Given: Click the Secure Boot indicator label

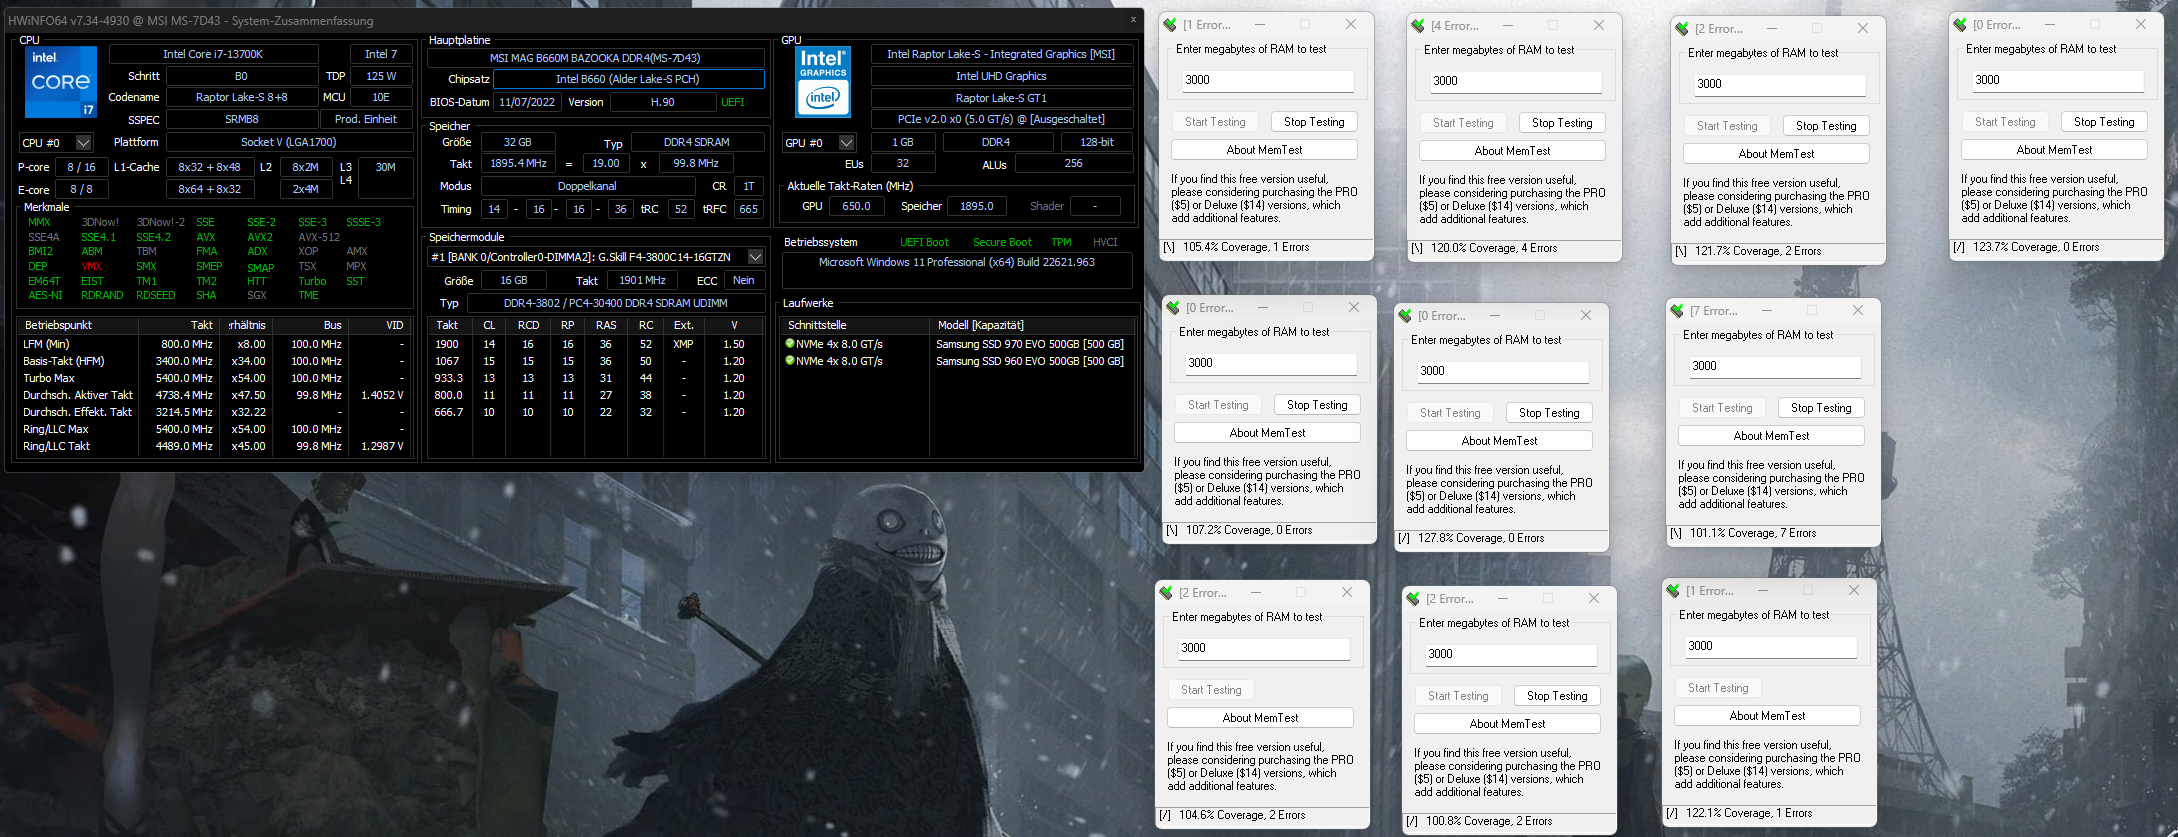Looking at the screenshot, I should point(1002,242).
